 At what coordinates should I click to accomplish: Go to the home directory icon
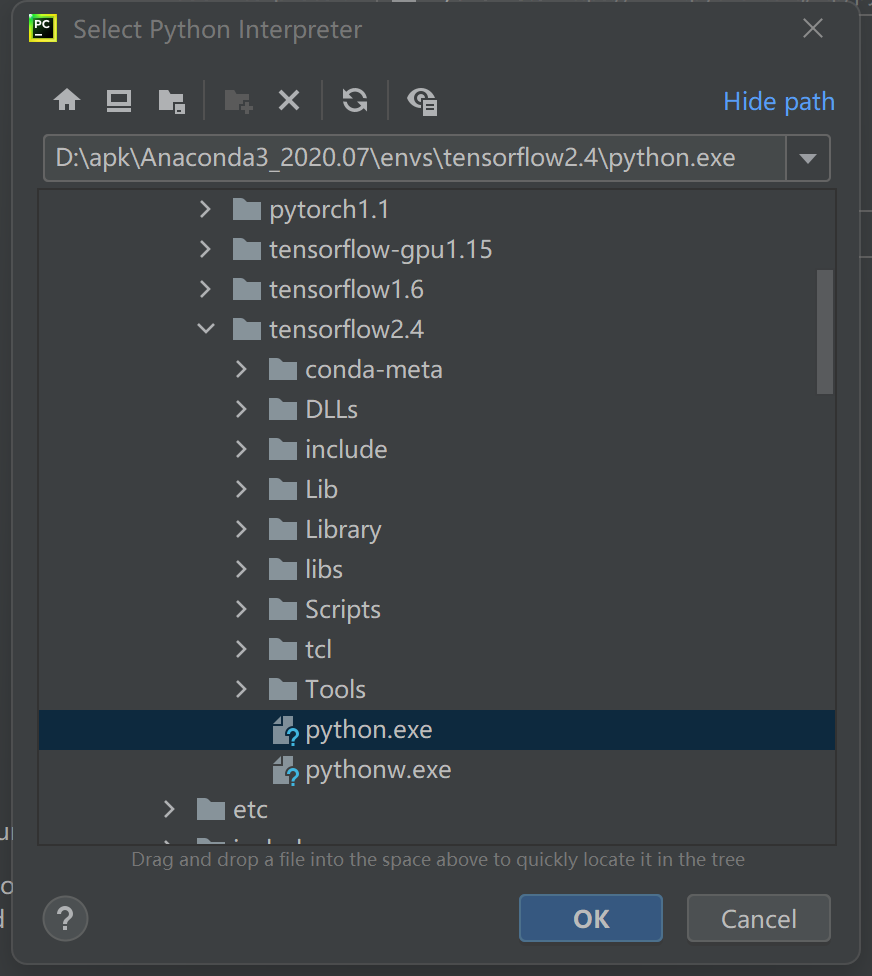(67, 100)
